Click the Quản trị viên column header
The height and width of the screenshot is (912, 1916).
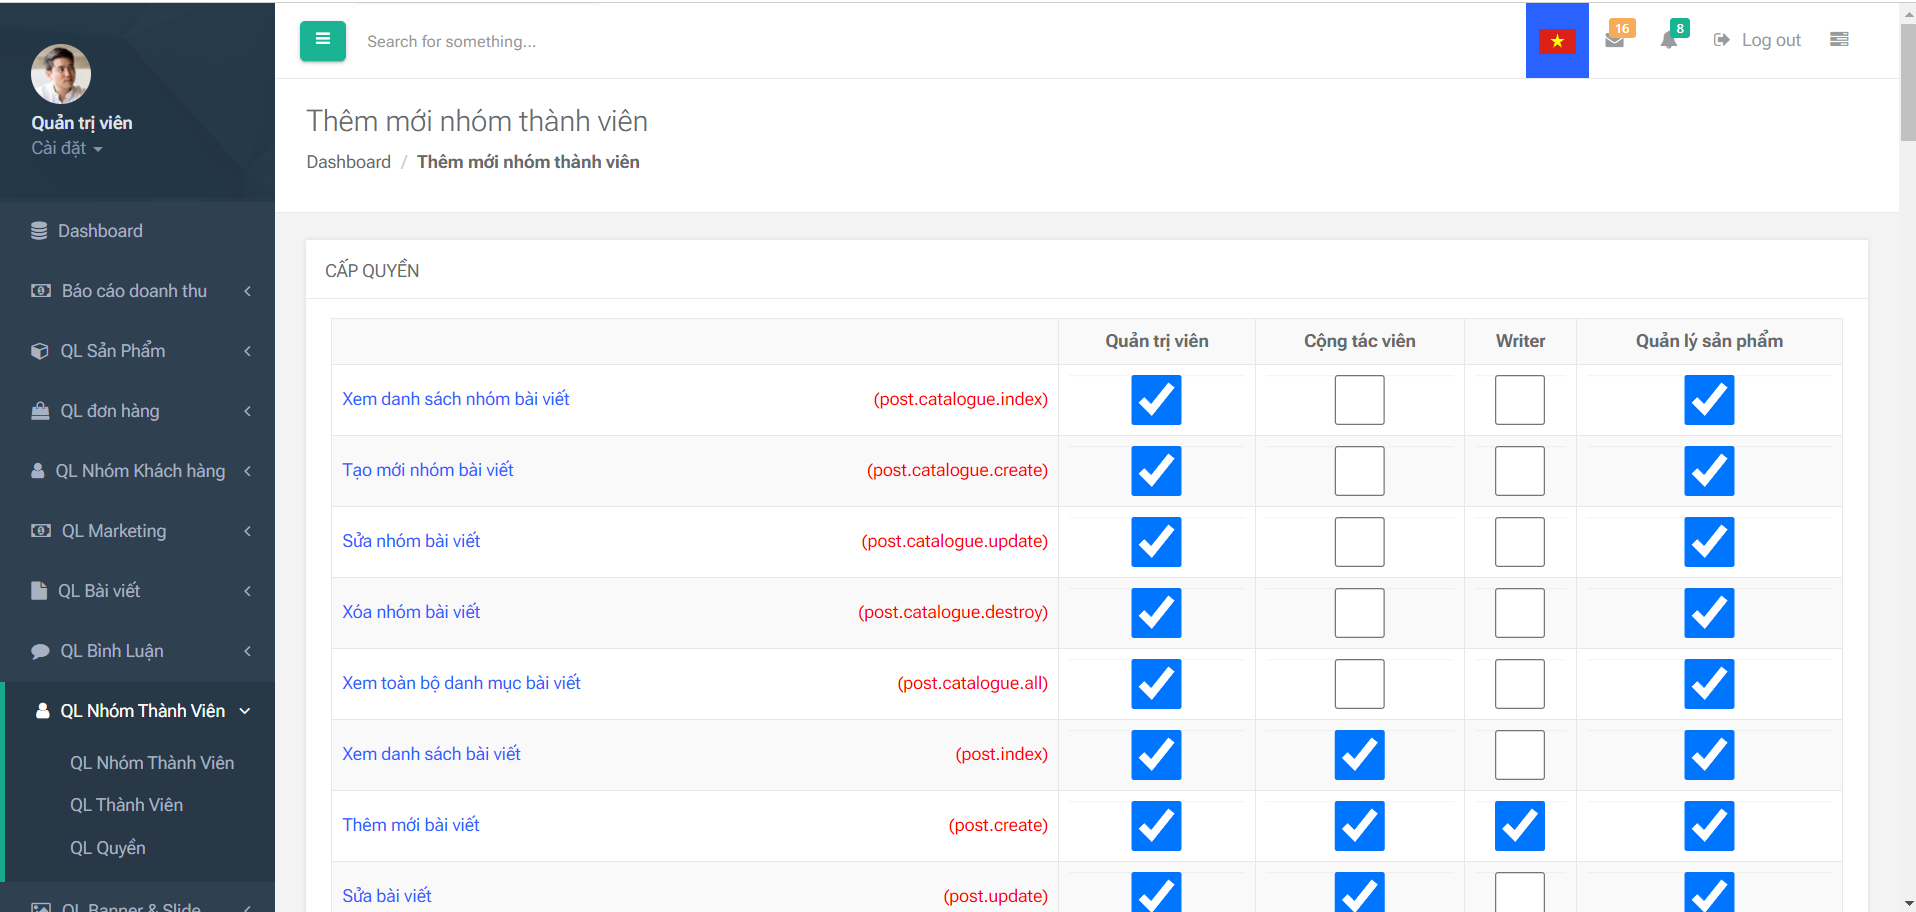click(x=1156, y=341)
